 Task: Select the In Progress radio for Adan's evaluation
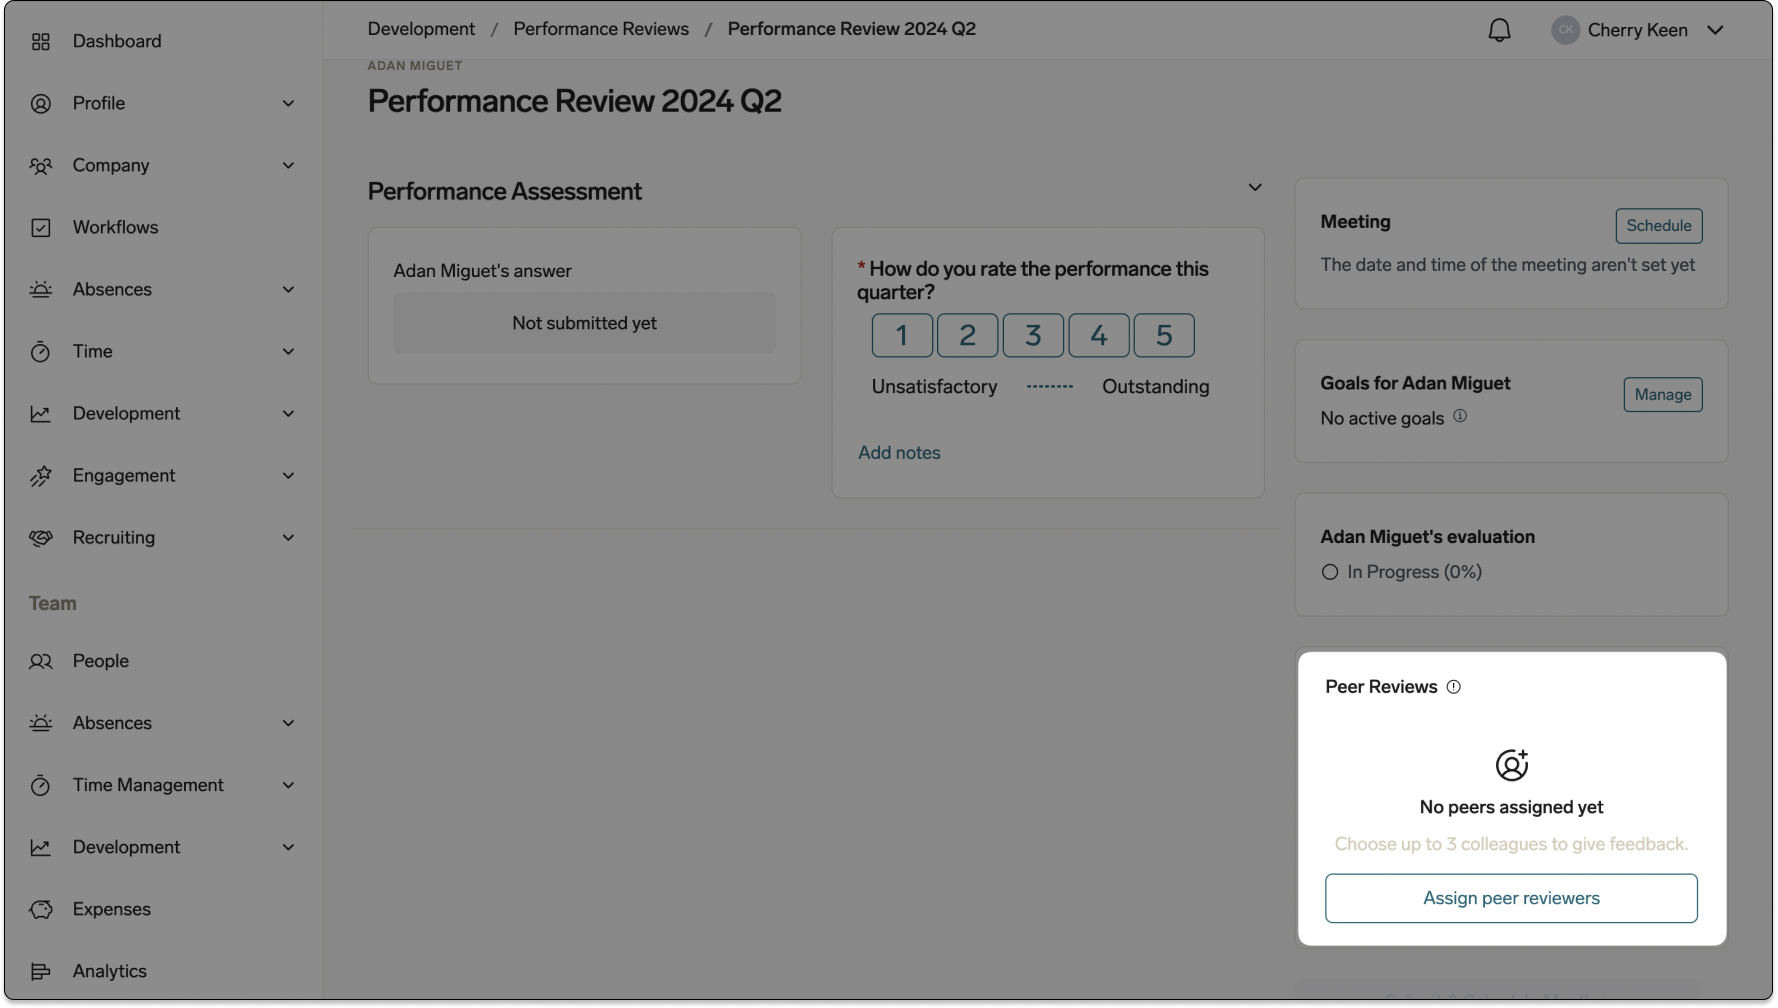pyautogui.click(x=1329, y=572)
